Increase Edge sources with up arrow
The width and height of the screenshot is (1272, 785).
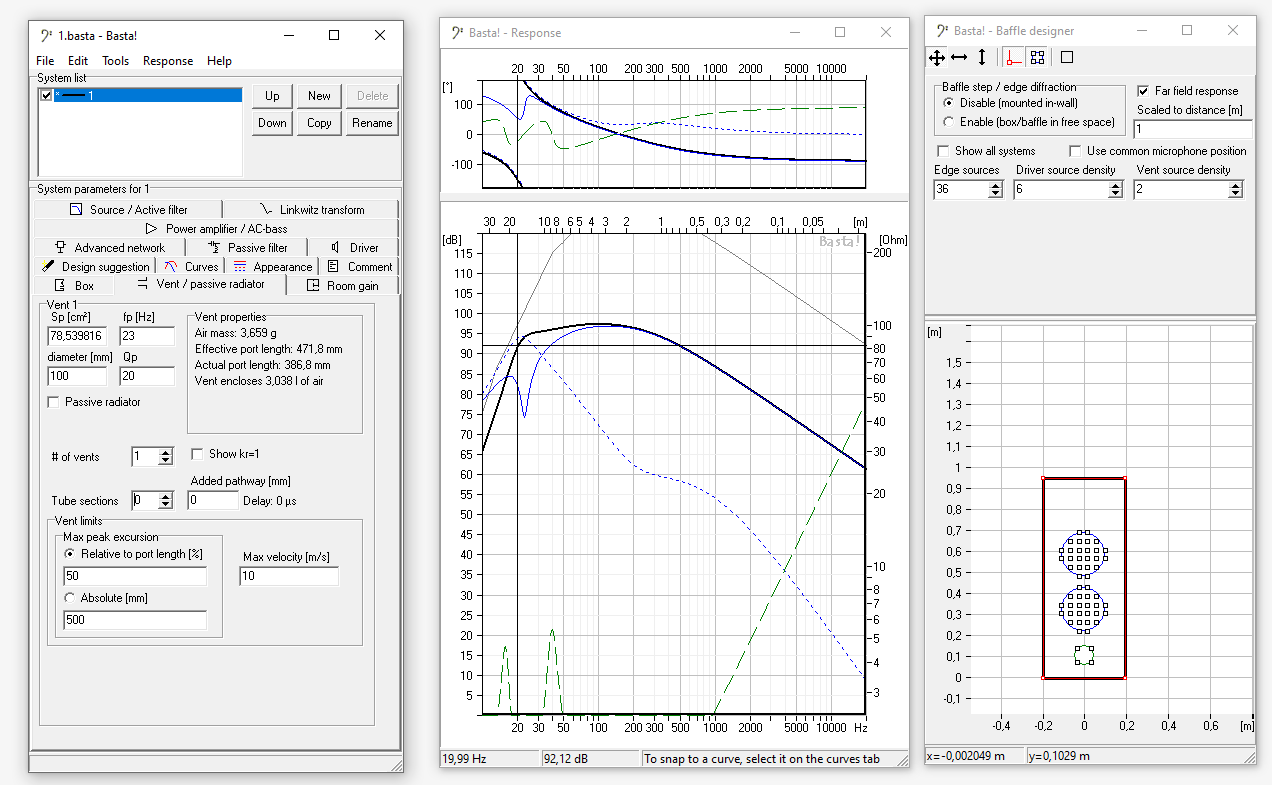point(995,185)
